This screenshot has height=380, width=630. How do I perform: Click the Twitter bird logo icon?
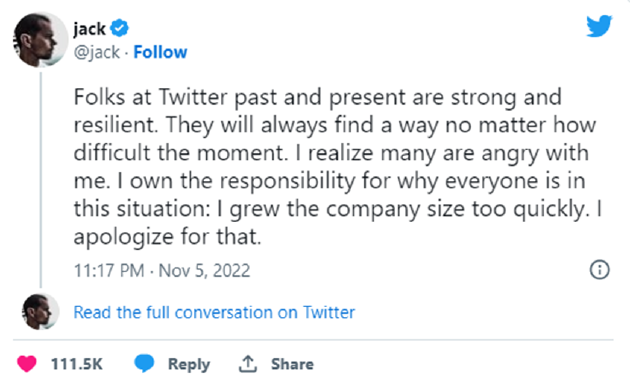(x=599, y=26)
